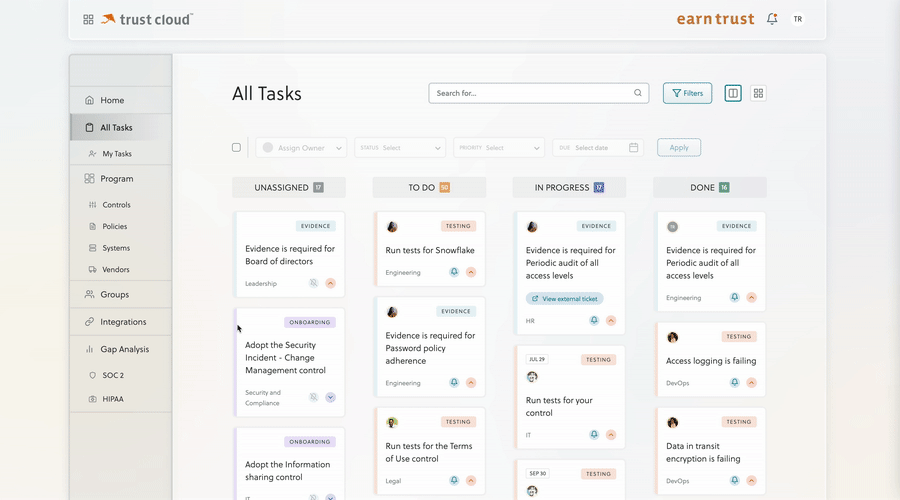Open the TR user avatar menu

coord(798,19)
